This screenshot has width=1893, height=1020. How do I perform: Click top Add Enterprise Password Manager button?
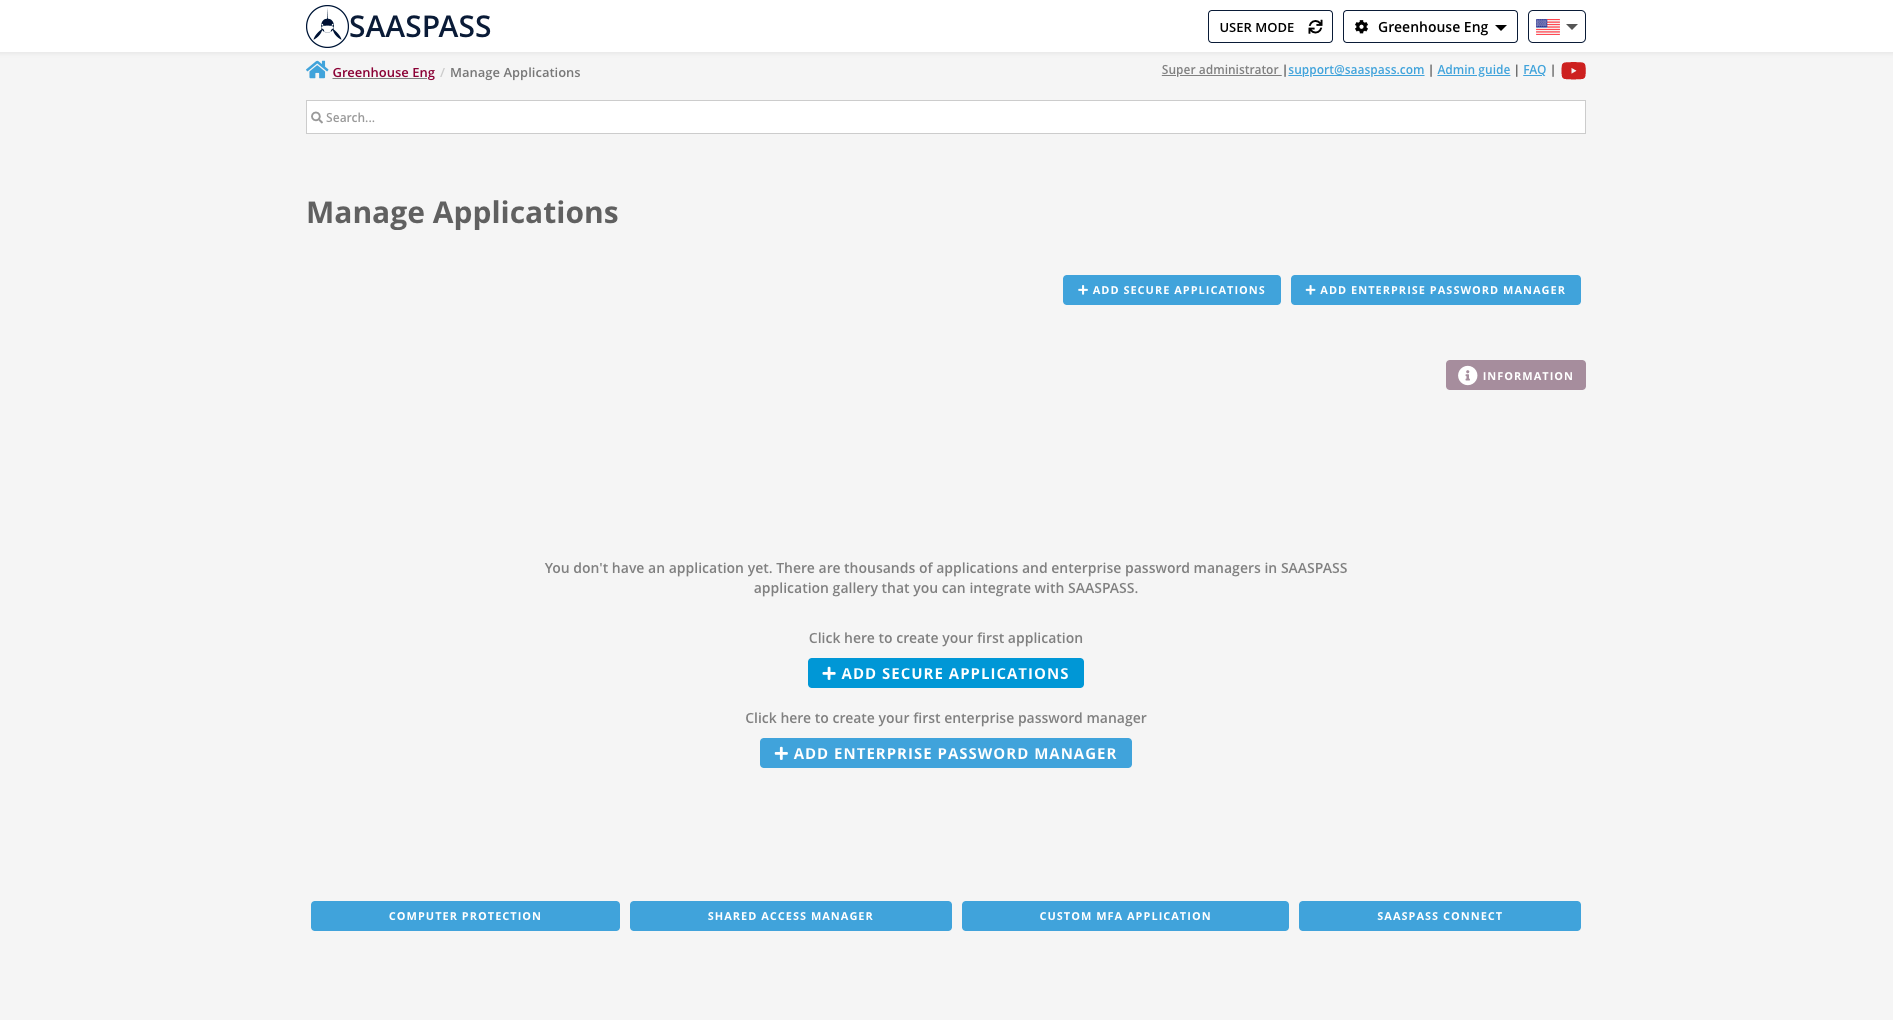pyautogui.click(x=1435, y=290)
